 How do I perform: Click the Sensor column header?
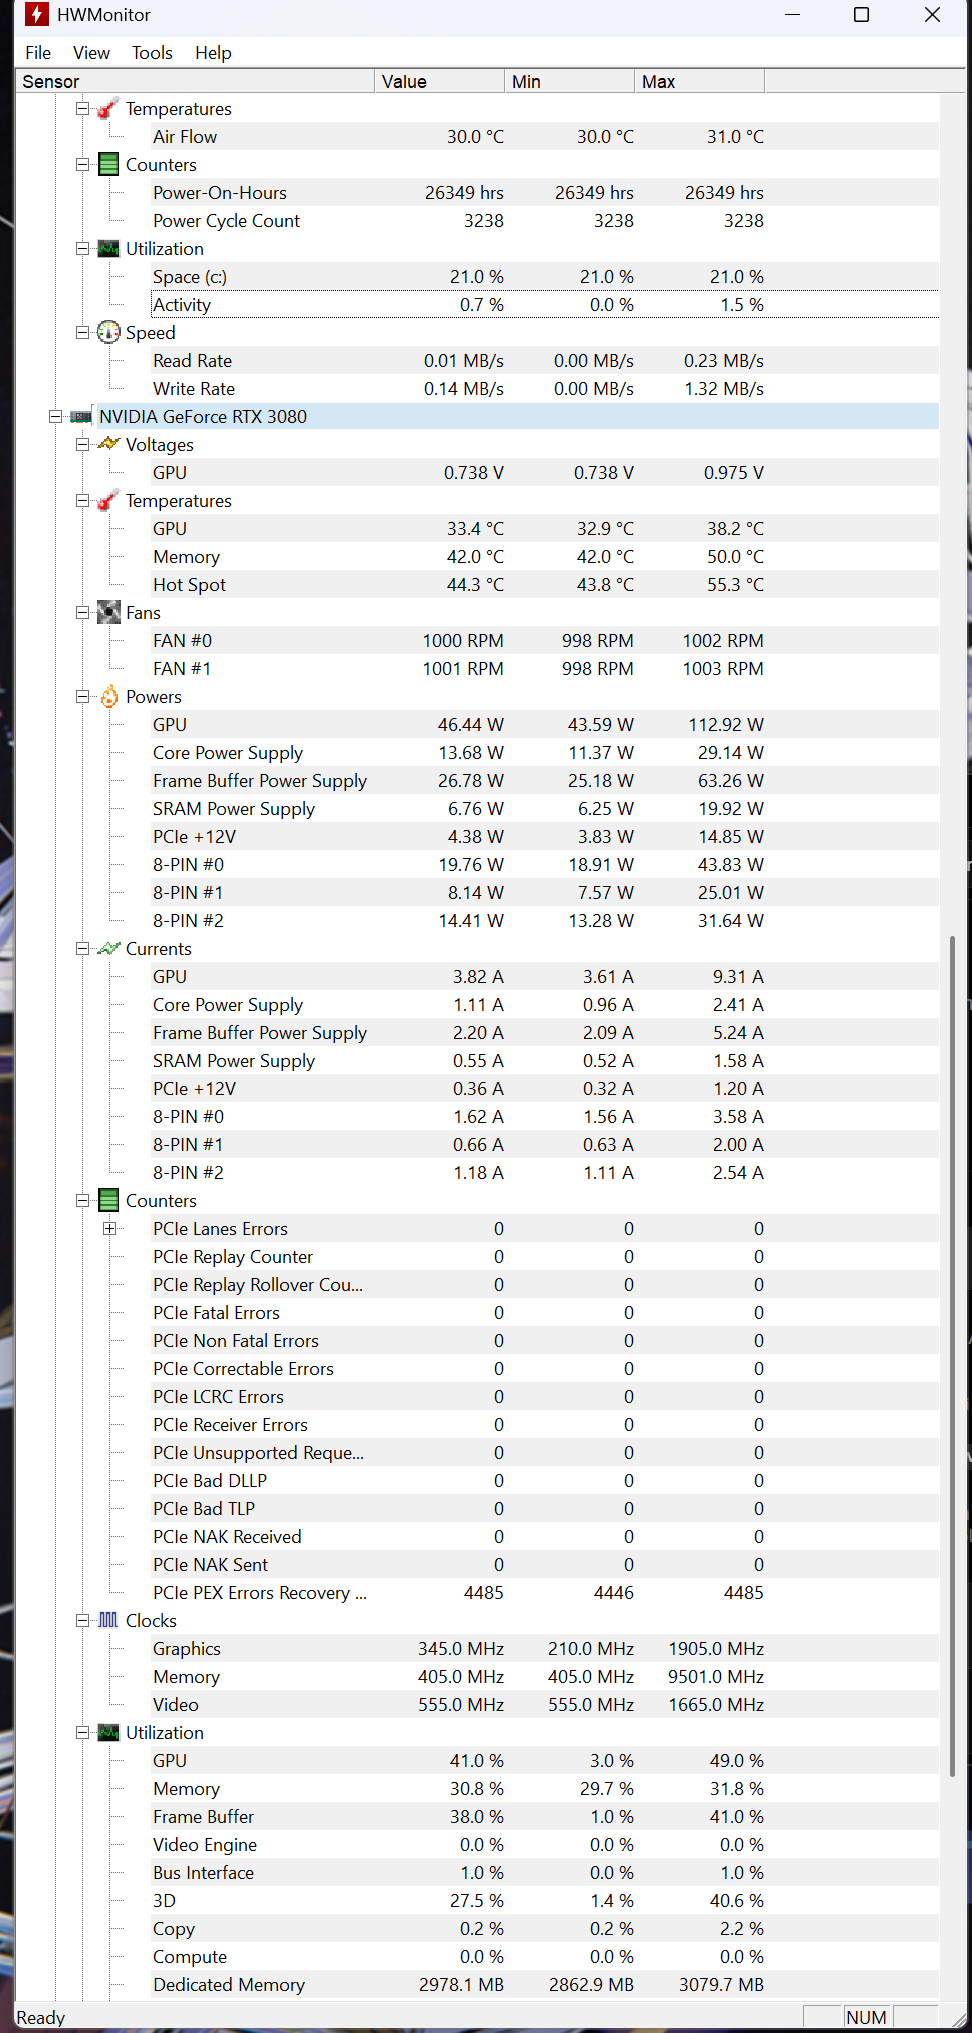tap(195, 82)
